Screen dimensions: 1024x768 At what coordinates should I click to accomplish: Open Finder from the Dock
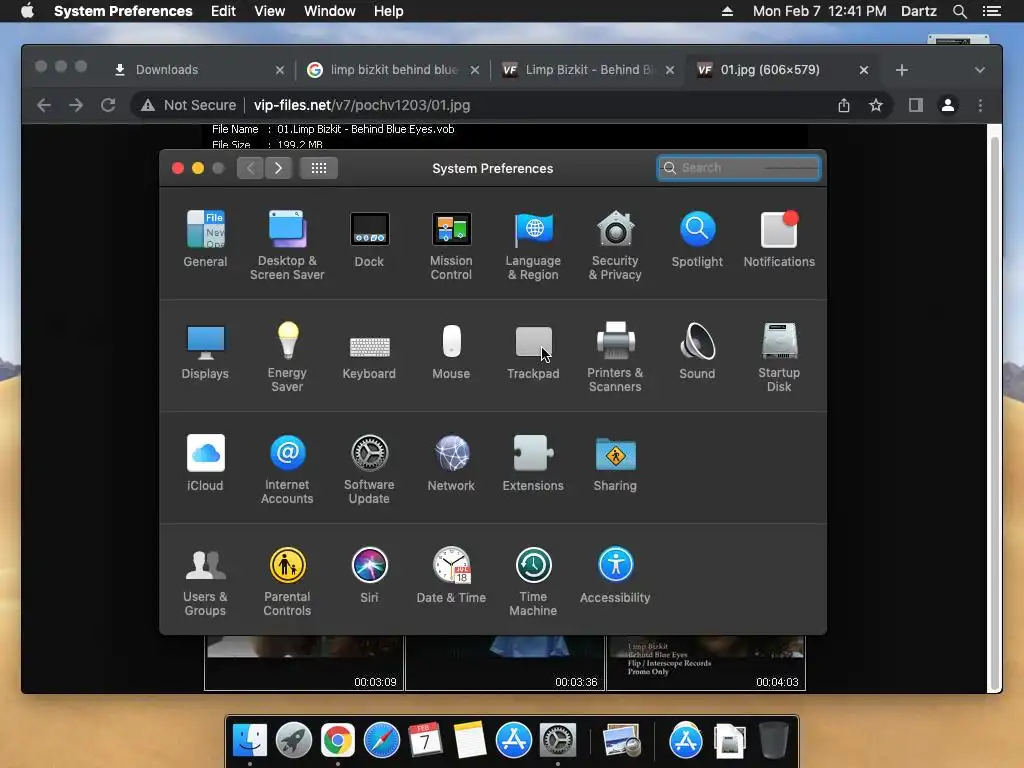coord(249,741)
